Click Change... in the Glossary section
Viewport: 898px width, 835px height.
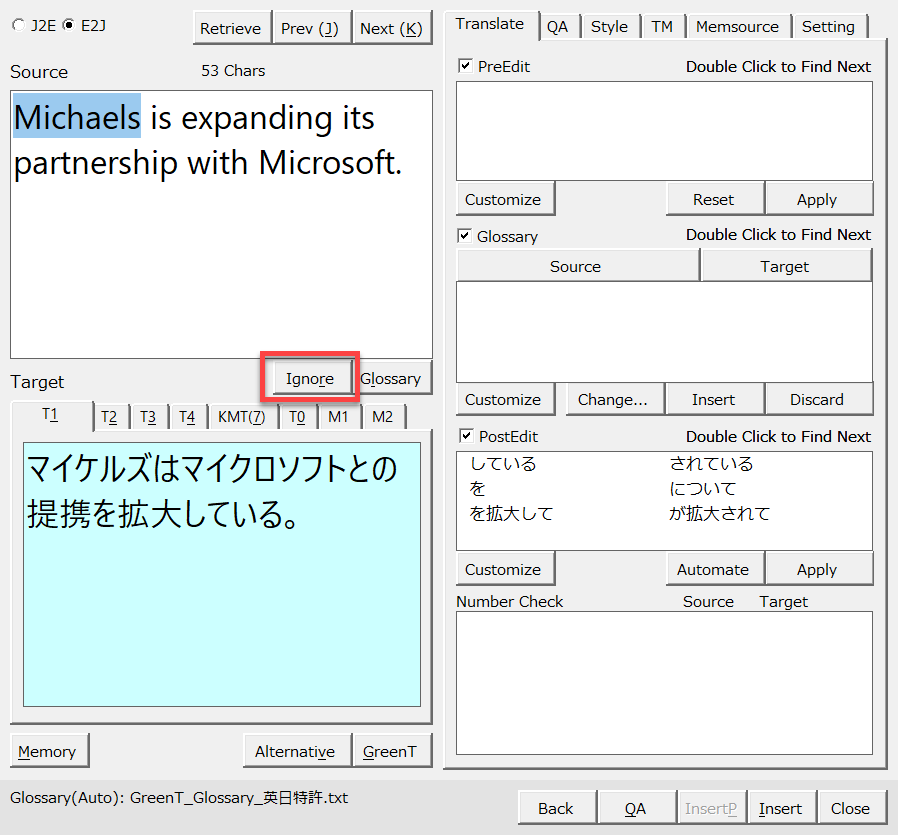(613, 399)
